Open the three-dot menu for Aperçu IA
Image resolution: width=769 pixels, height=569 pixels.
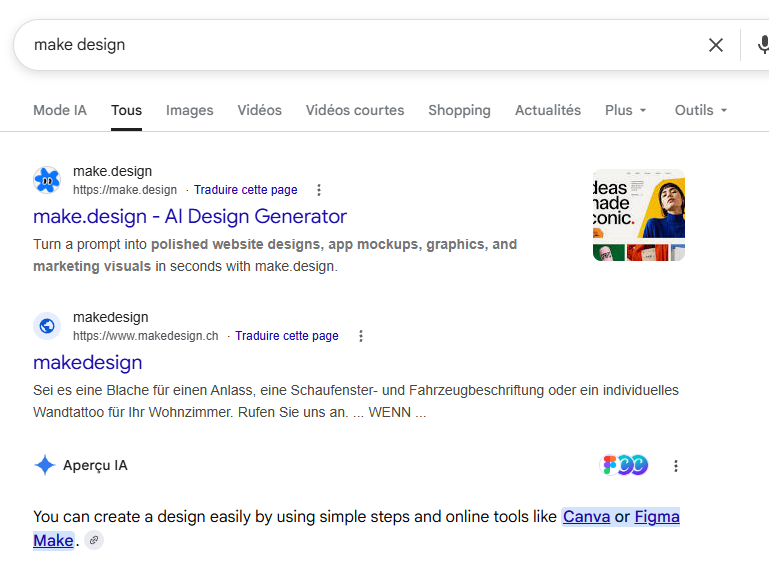tap(676, 466)
